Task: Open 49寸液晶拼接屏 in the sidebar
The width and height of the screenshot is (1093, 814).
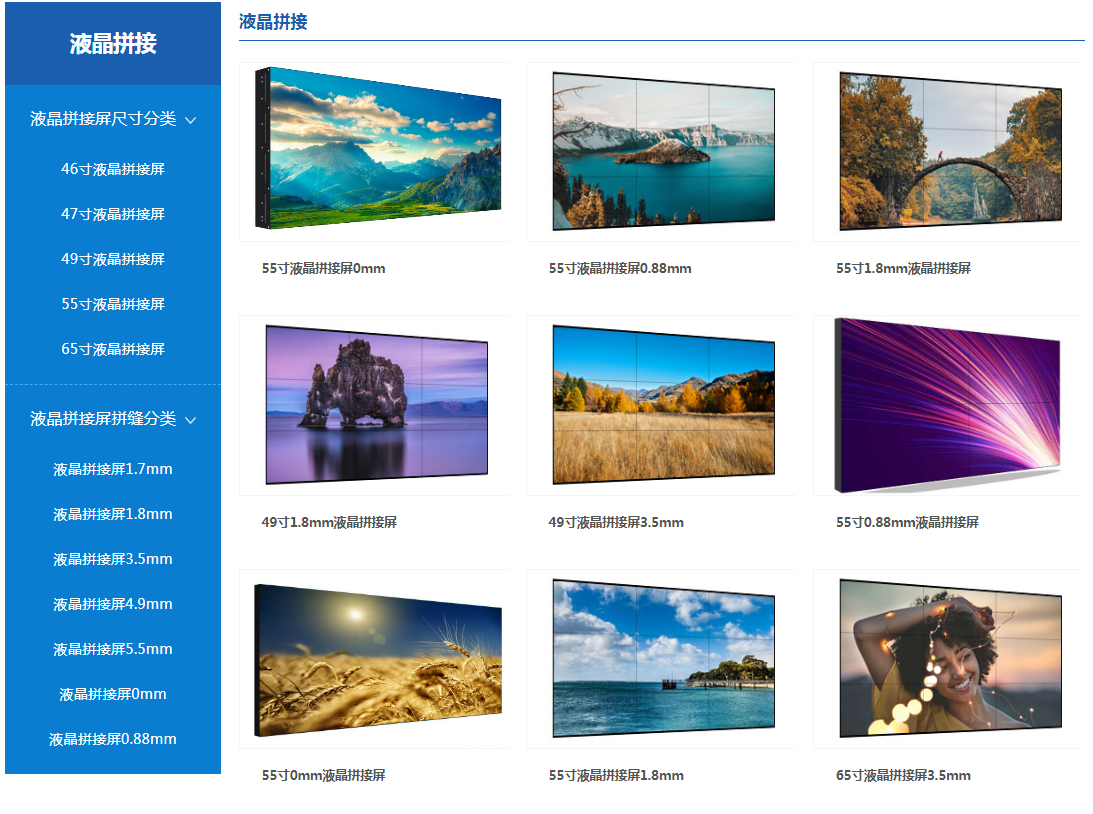Action: point(113,259)
